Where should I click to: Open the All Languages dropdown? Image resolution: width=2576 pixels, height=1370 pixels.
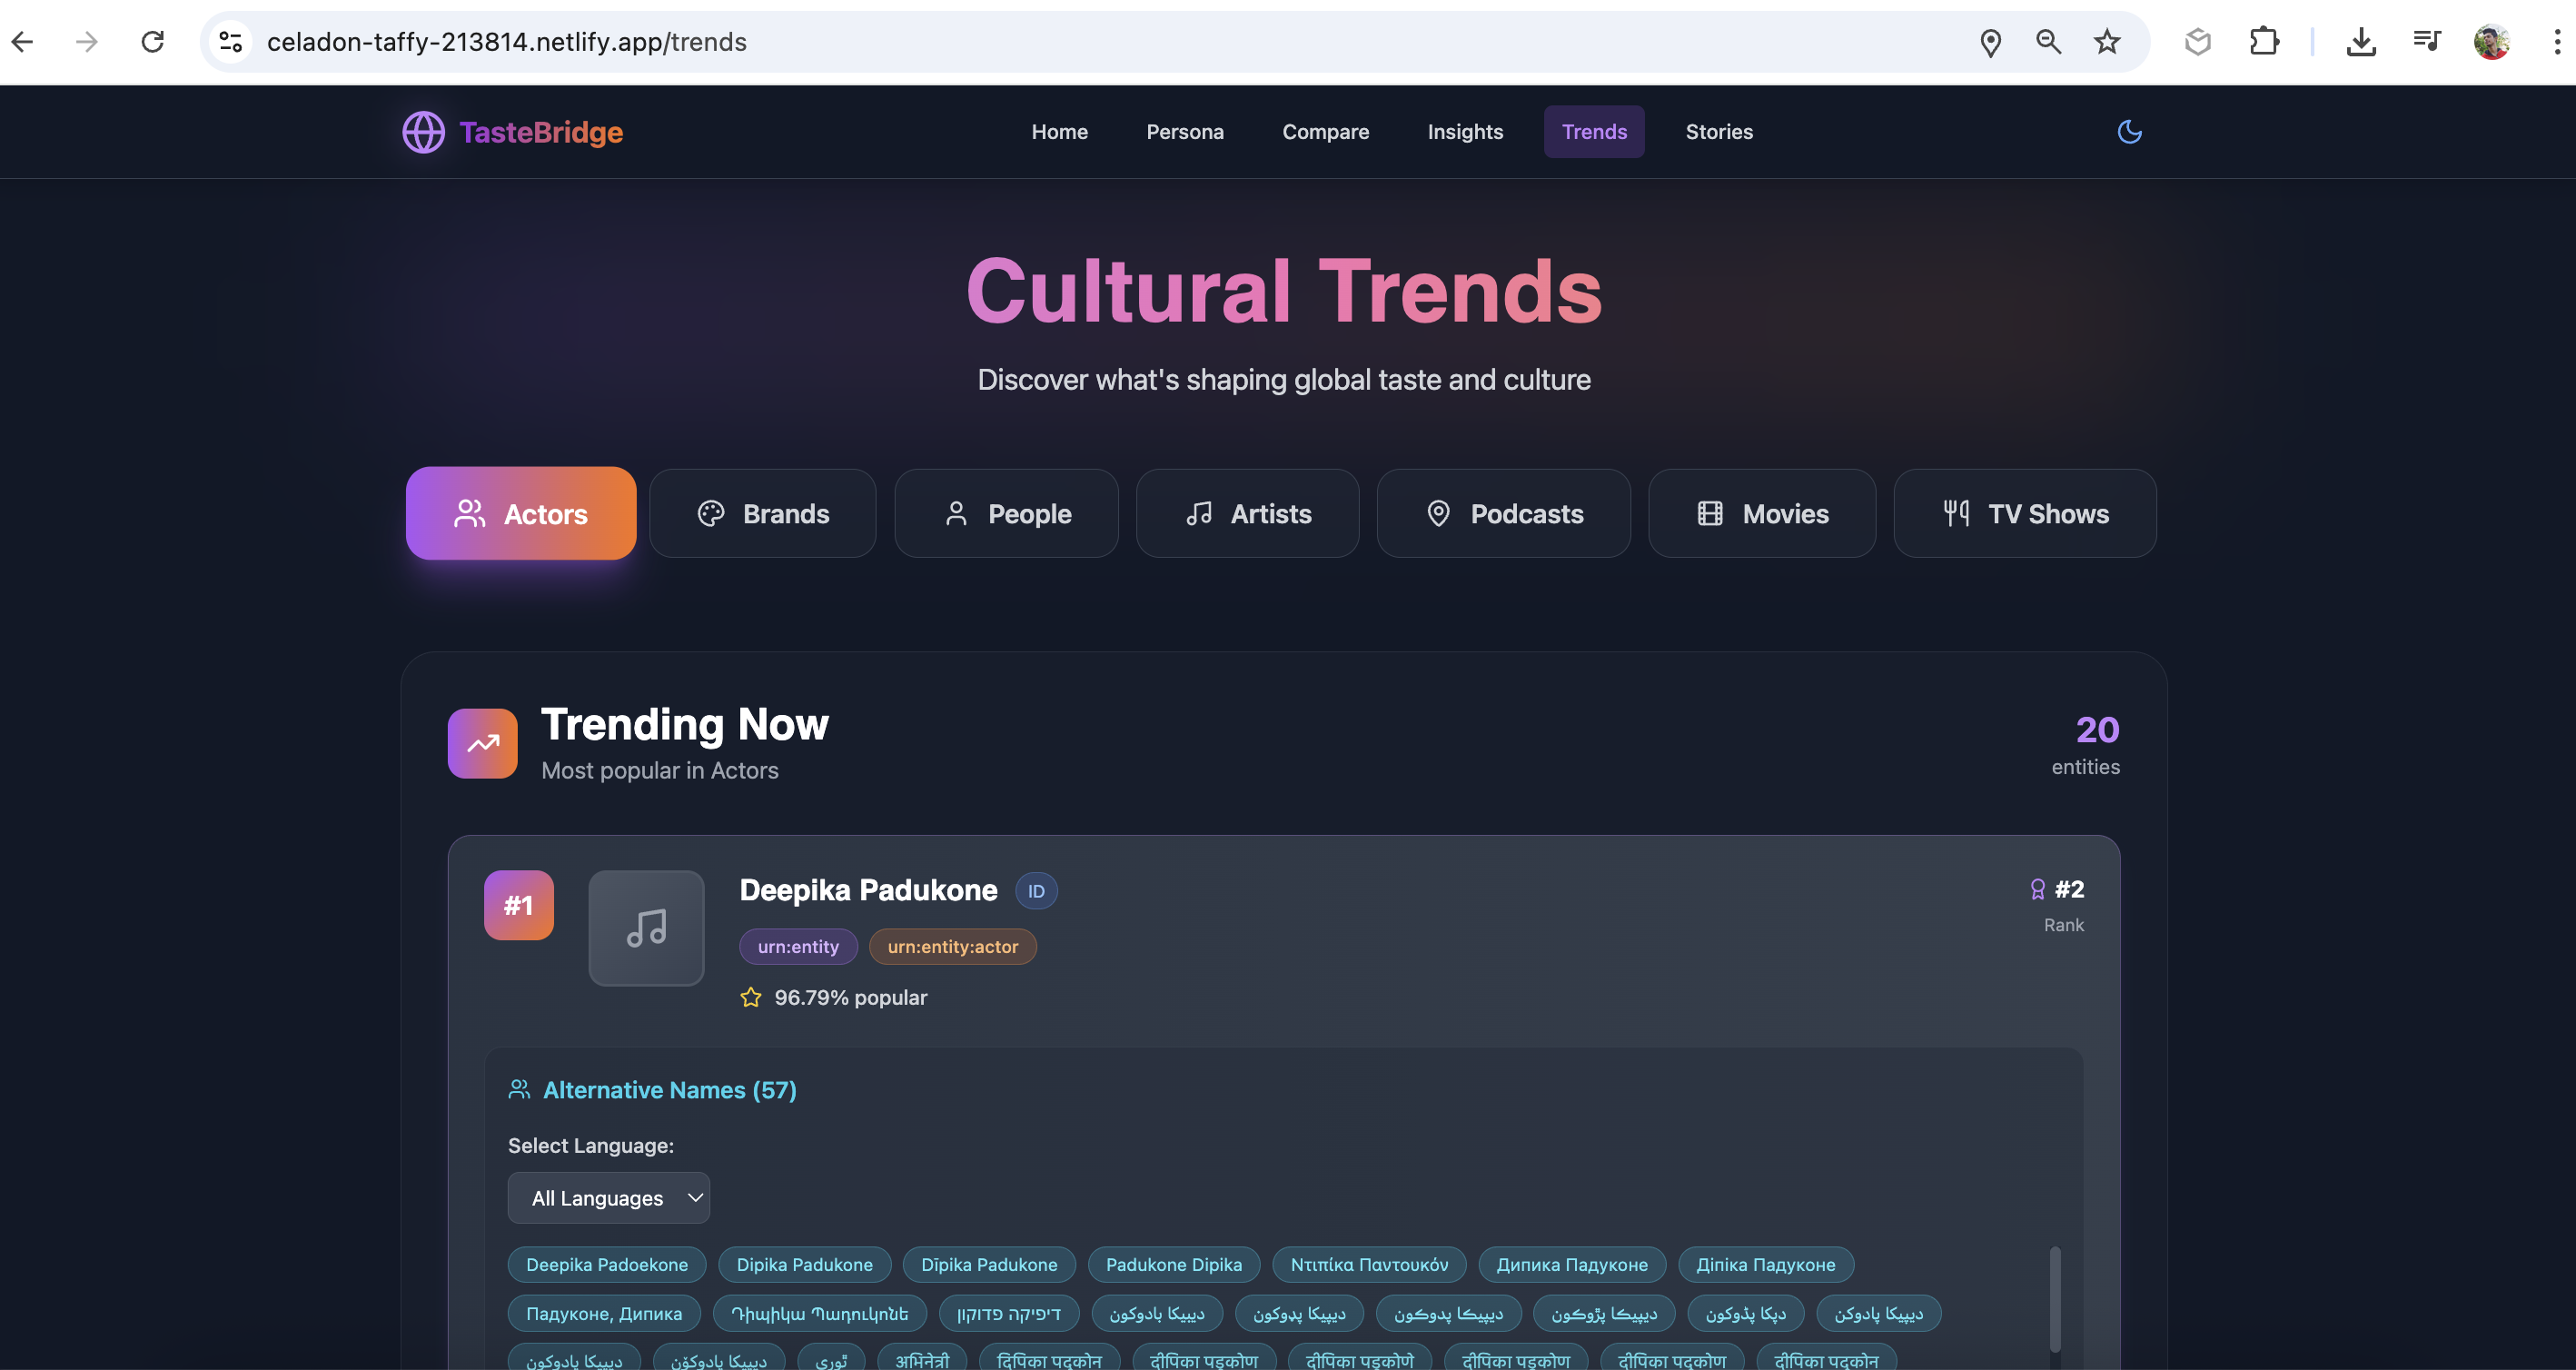[x=608, y=1197]
